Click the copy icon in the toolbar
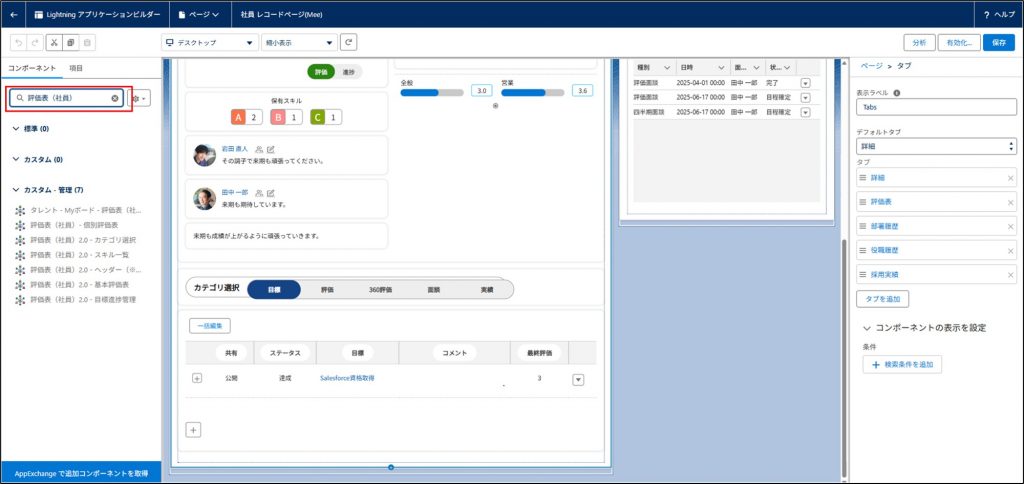Viewport: 1024px width, 484px height. (x=71, y=42)
